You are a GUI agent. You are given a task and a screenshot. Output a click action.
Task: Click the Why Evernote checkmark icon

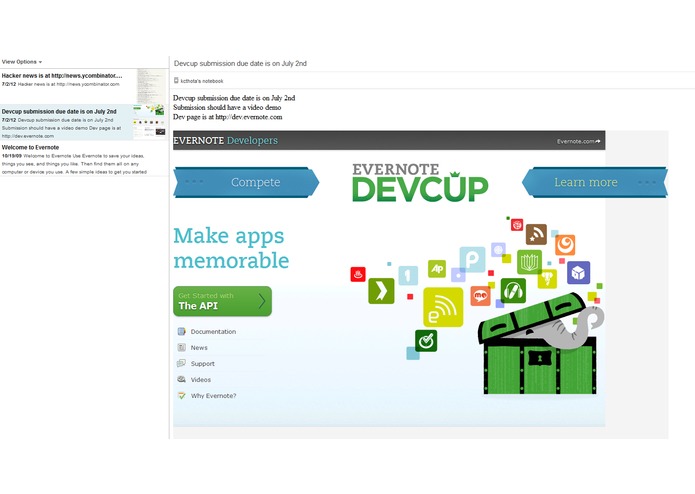pyautogui.click(x=181, y=396)
